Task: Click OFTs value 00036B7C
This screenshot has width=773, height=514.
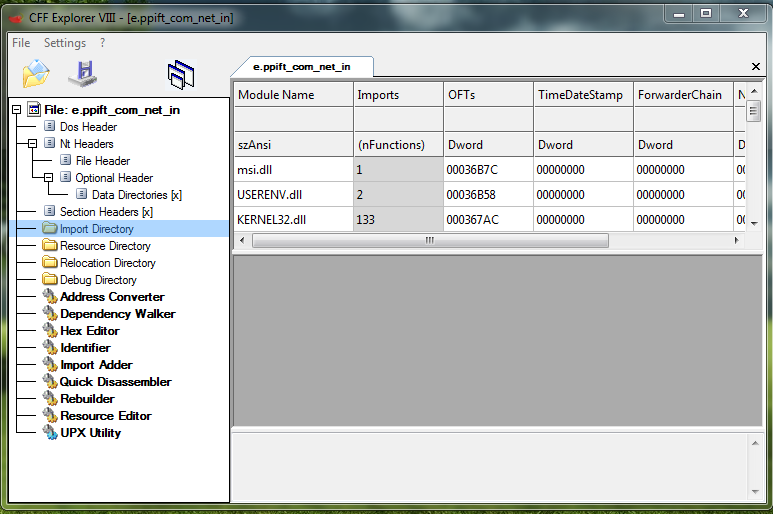Action: pyautogui.click(x=489, y=170)
